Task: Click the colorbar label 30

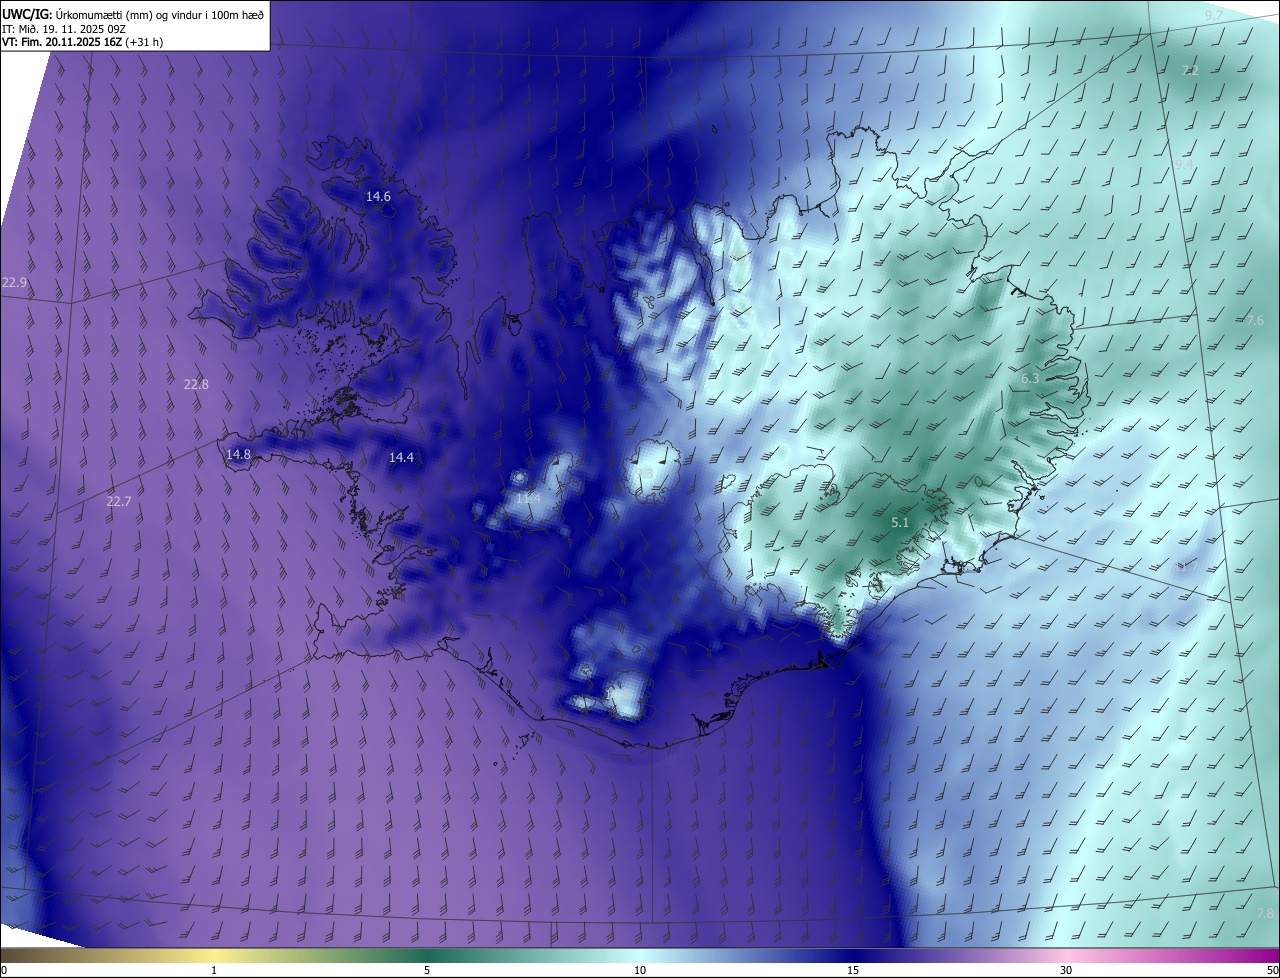Action: 1066,970
